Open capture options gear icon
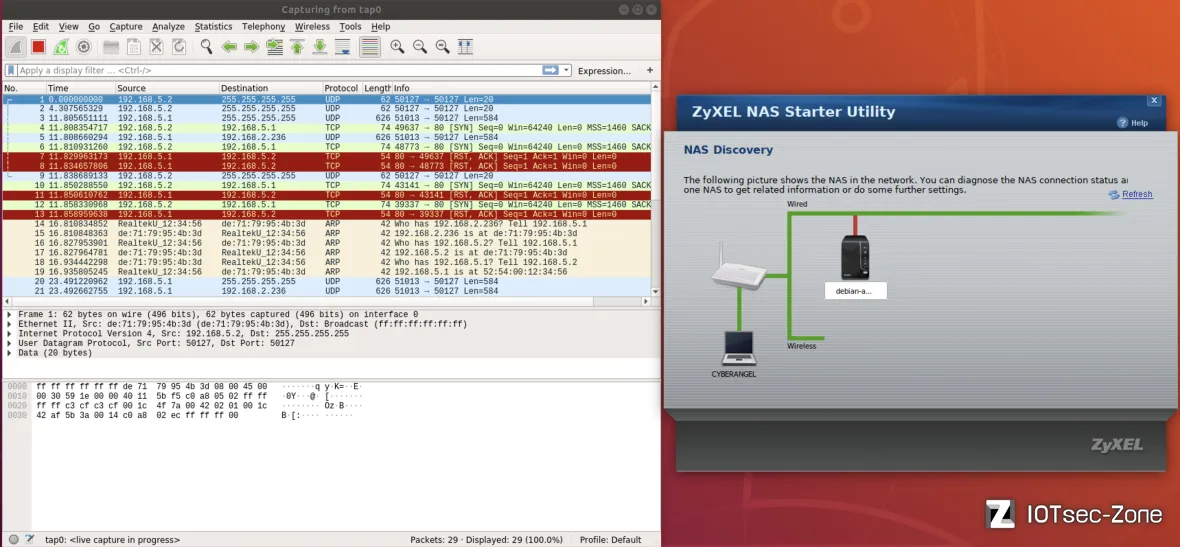Screen dimensions: 1180x547 tap(84, 47)
